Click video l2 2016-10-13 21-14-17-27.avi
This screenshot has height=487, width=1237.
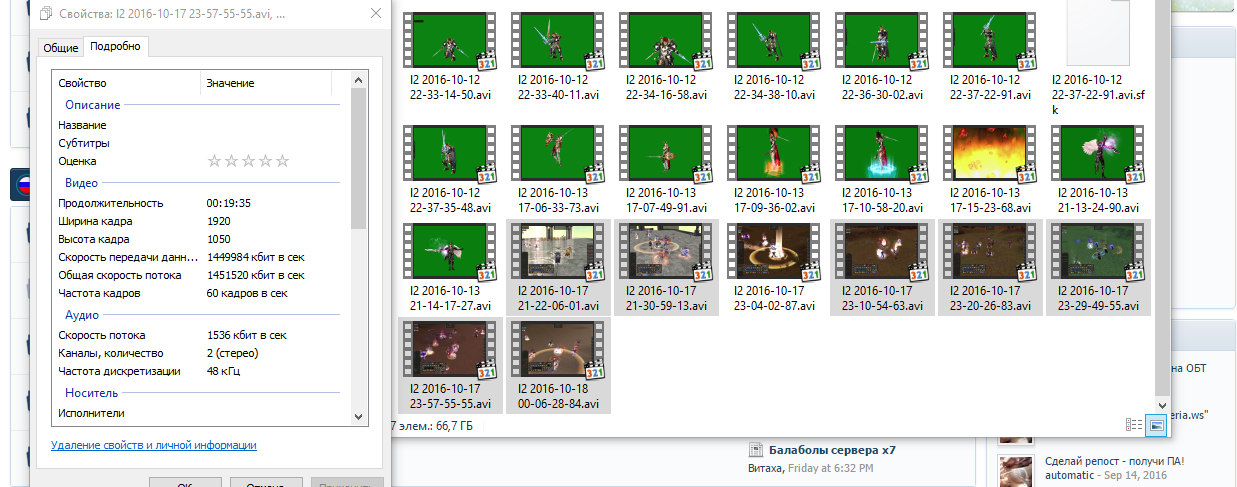coord(449,252)
